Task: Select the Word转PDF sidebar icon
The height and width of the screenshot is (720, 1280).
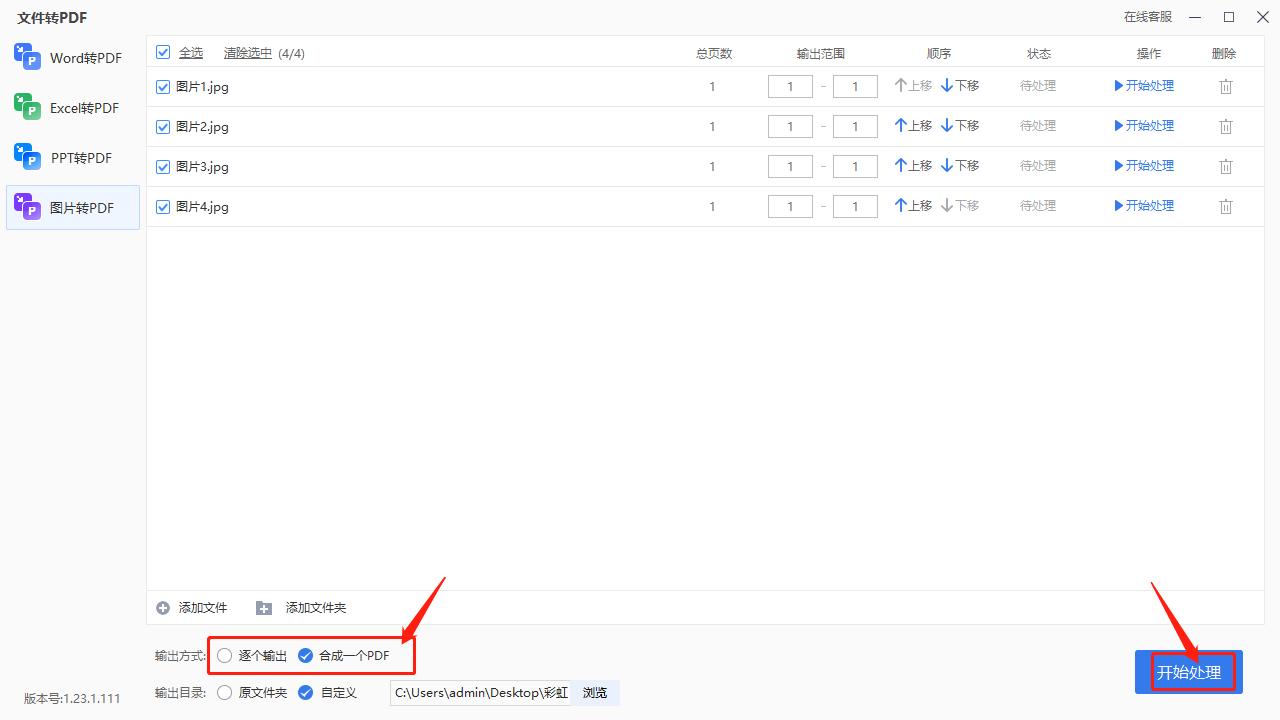Action: pos(25,57)
